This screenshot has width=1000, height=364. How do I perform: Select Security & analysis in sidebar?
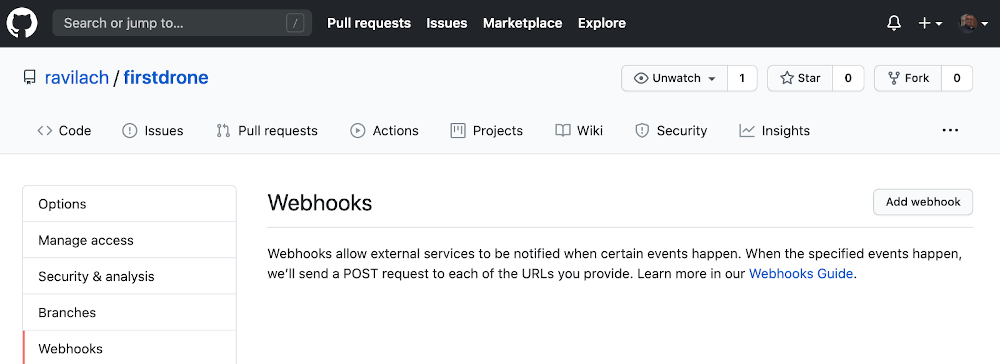point(129,277)
